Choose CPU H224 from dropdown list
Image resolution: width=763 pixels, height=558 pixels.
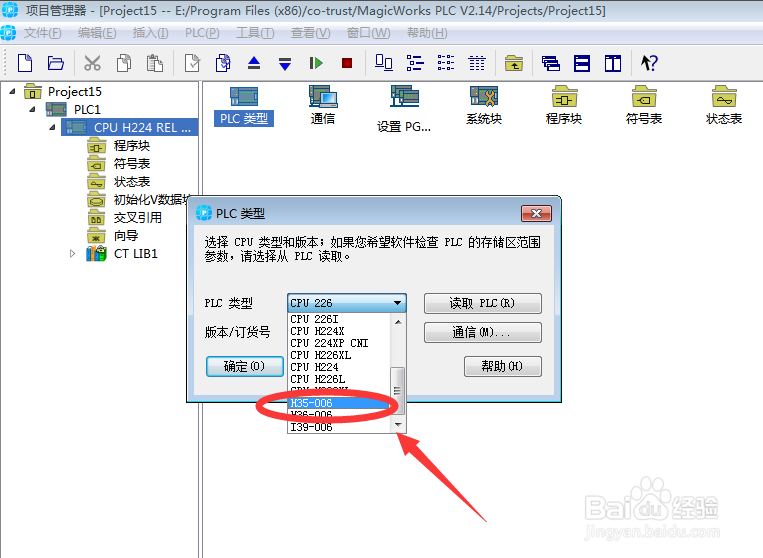(340, 367)
